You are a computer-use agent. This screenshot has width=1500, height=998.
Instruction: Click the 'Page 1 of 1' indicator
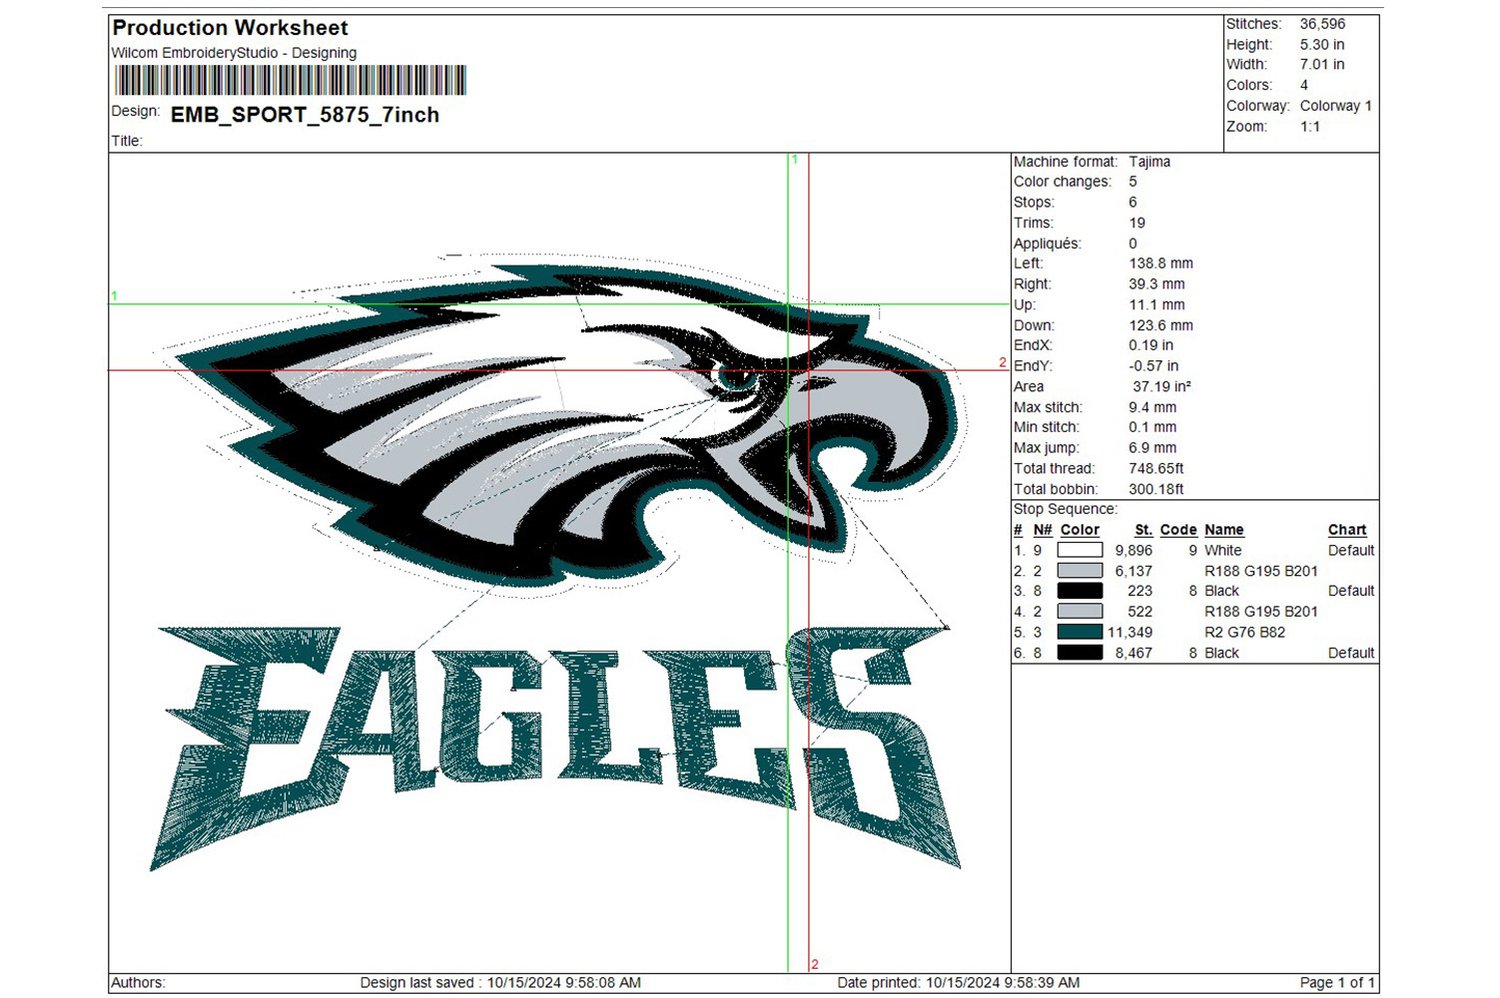pyautogui.click(x=1337, y=983)
